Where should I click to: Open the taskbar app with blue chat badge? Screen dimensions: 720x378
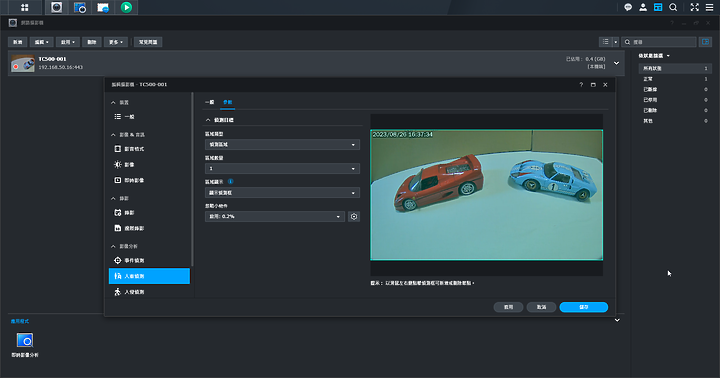tap(103, 7)
